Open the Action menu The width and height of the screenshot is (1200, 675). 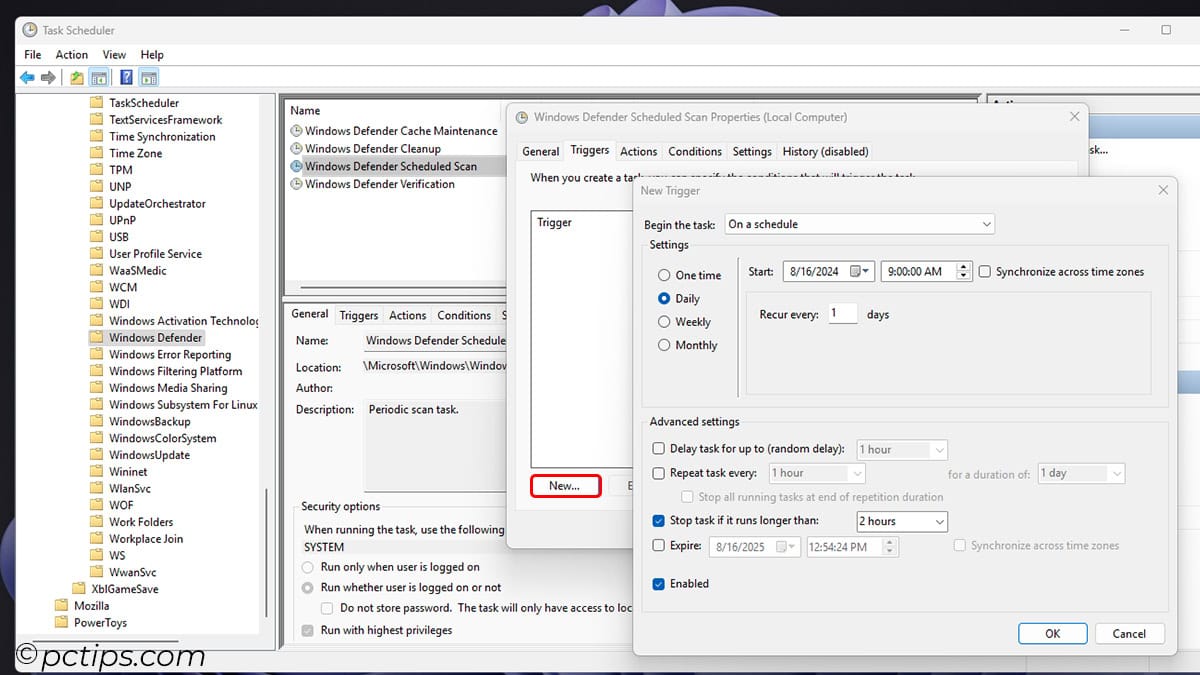point(71,54)
